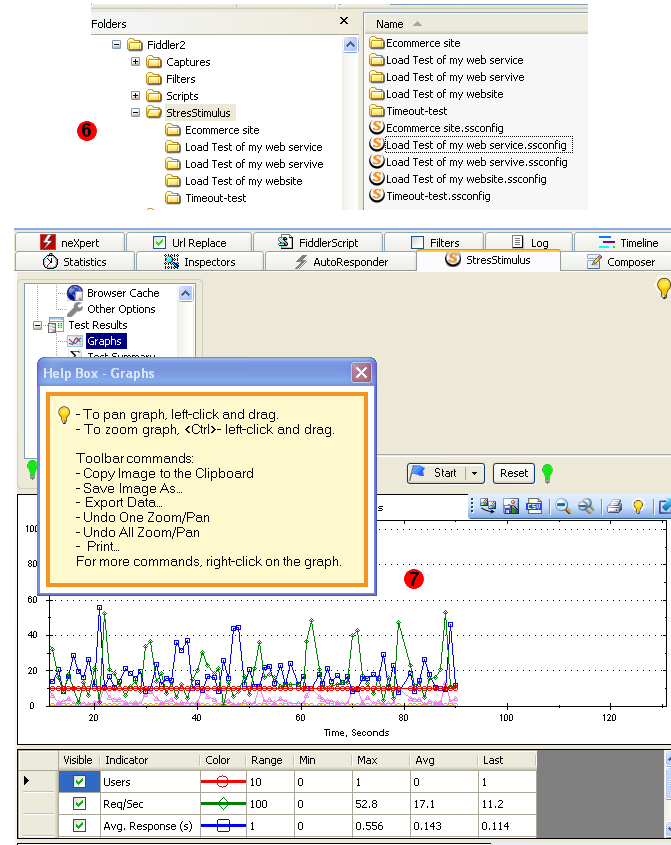Click Undo All Zoom/Pan double magnifier icon

click(586, 506)
